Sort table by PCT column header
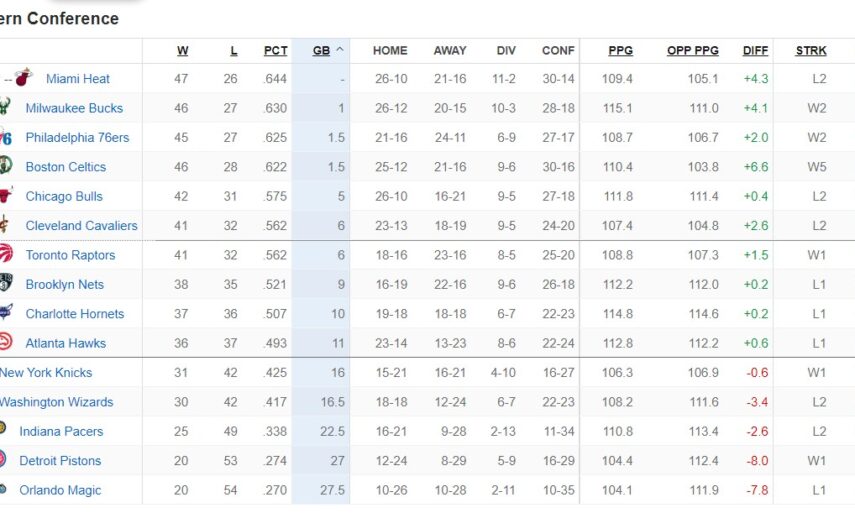Screen dimensions: 855x513 (275, 51)
